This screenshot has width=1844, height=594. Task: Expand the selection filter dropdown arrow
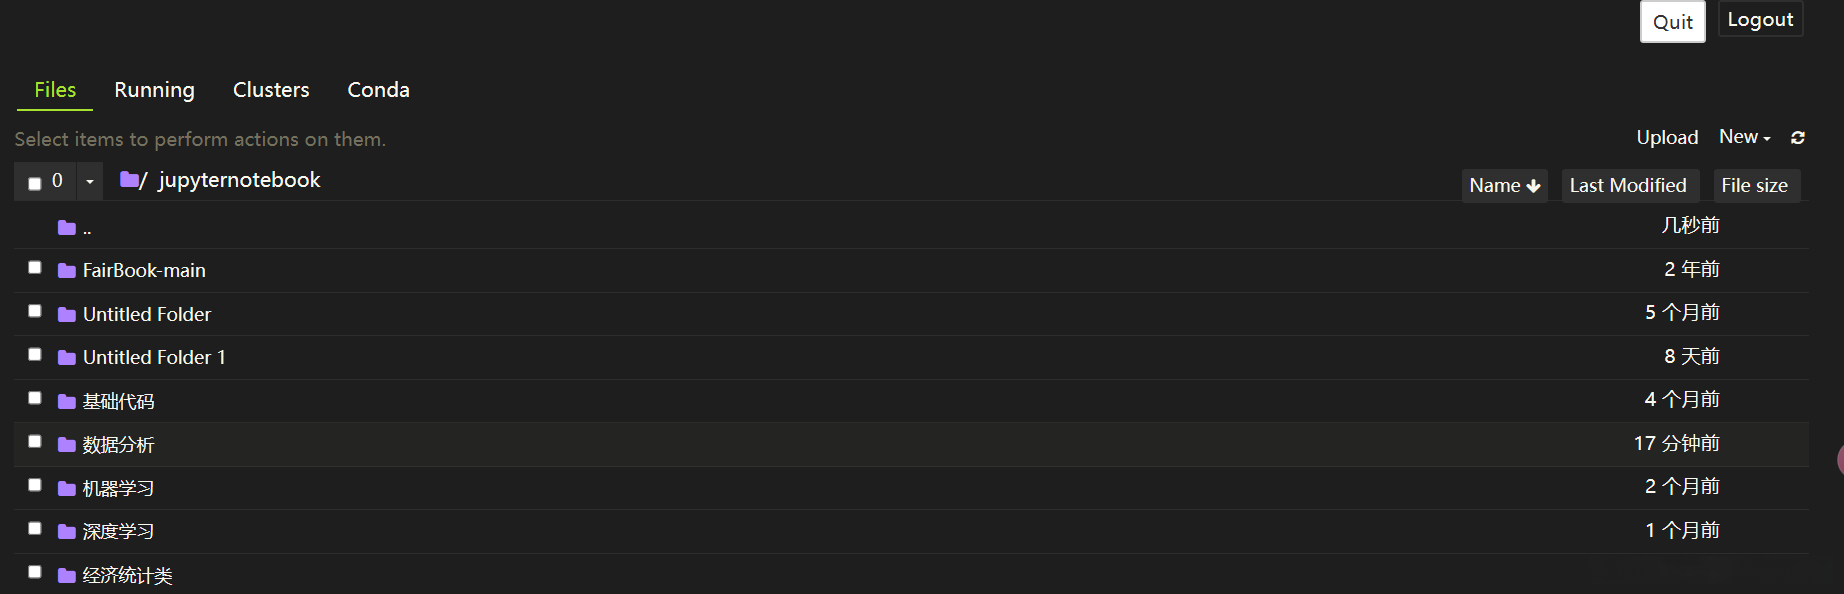[90, 182]
